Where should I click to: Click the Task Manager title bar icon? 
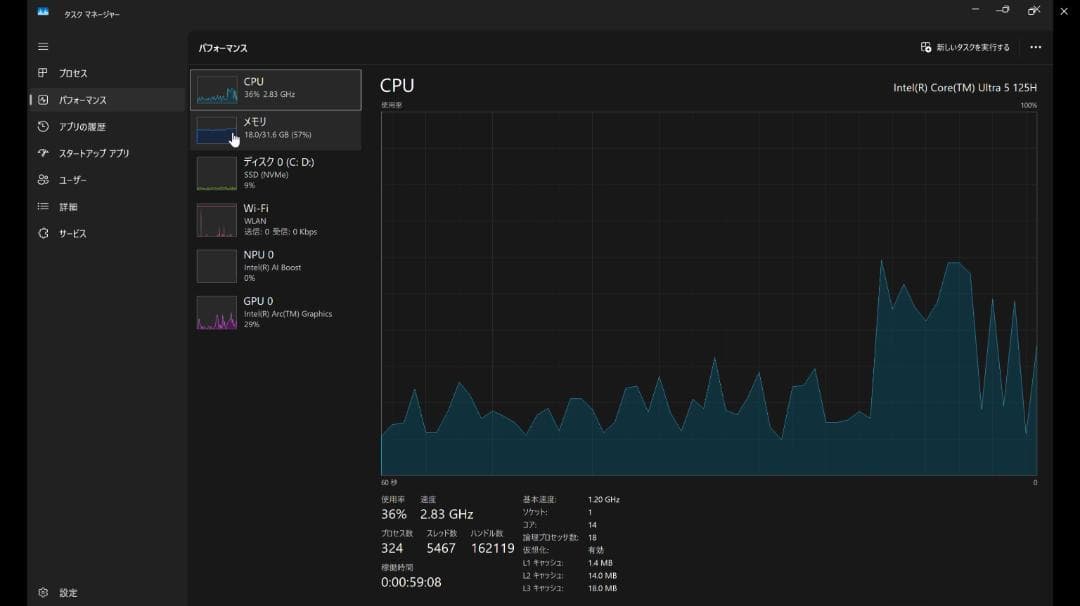43,13
